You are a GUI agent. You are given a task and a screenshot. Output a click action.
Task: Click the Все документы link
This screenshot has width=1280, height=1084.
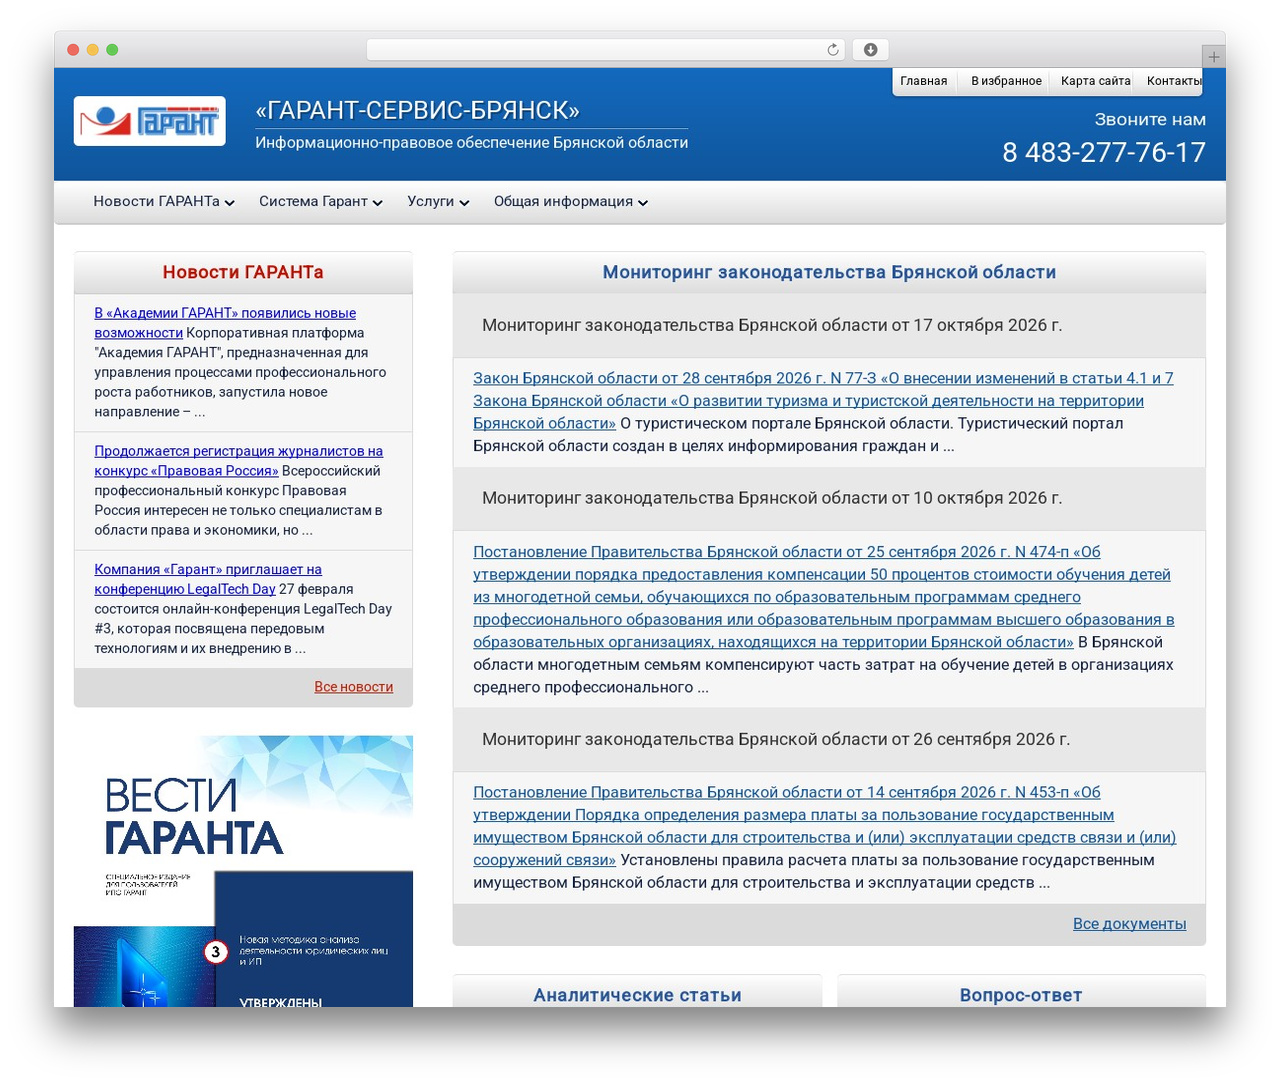pyautogui.click(x=1130, y=924)
